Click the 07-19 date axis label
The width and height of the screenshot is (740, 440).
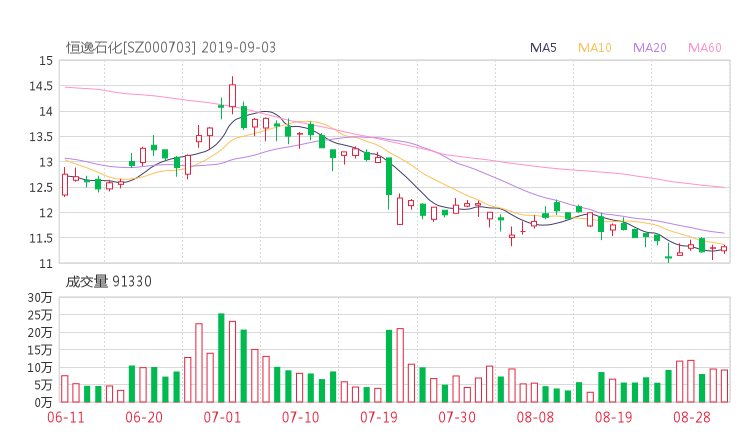[379, 417]
